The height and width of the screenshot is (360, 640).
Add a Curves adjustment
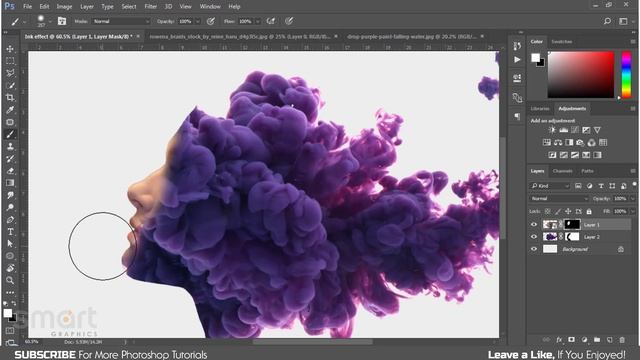pyautogui.click(x=575, y=130)
